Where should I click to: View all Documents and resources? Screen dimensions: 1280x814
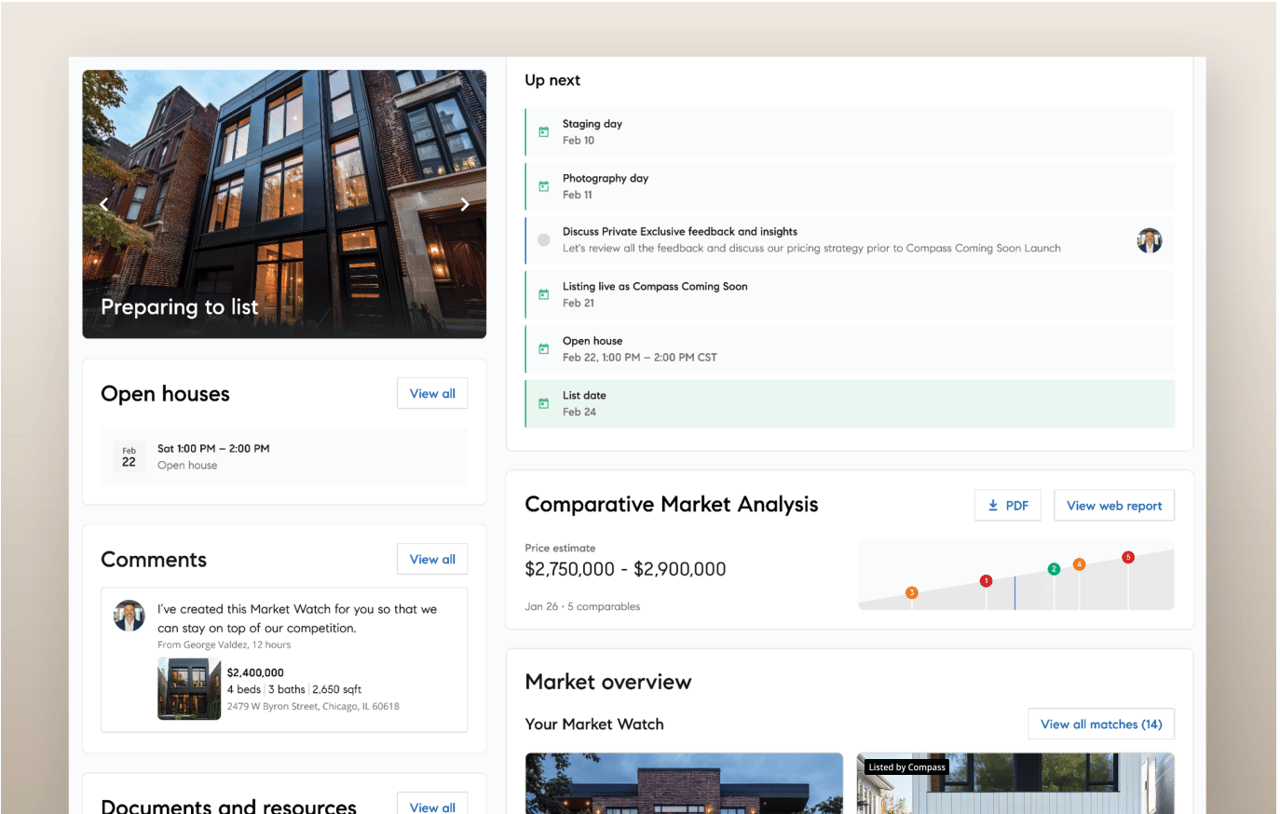432,806
